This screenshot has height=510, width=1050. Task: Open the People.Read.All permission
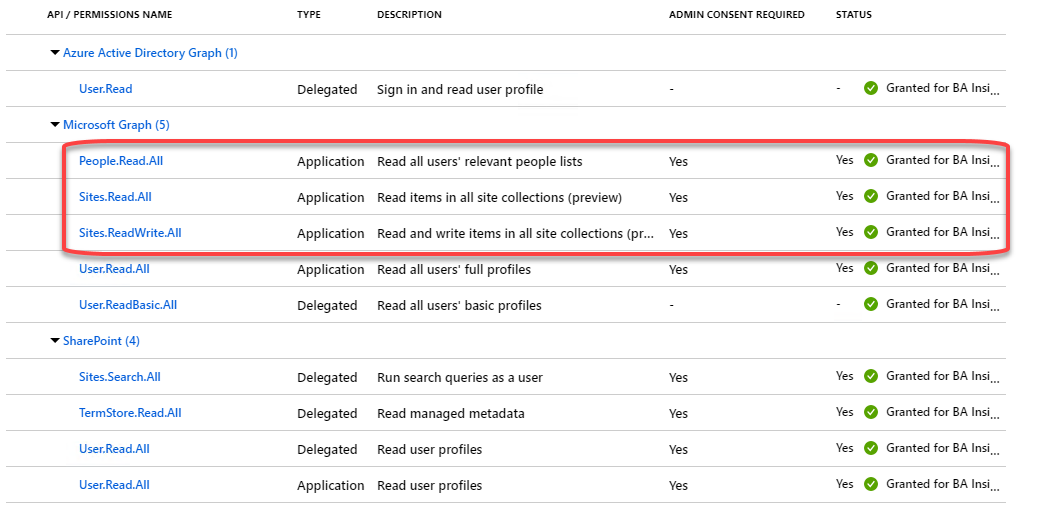[120, 161]
